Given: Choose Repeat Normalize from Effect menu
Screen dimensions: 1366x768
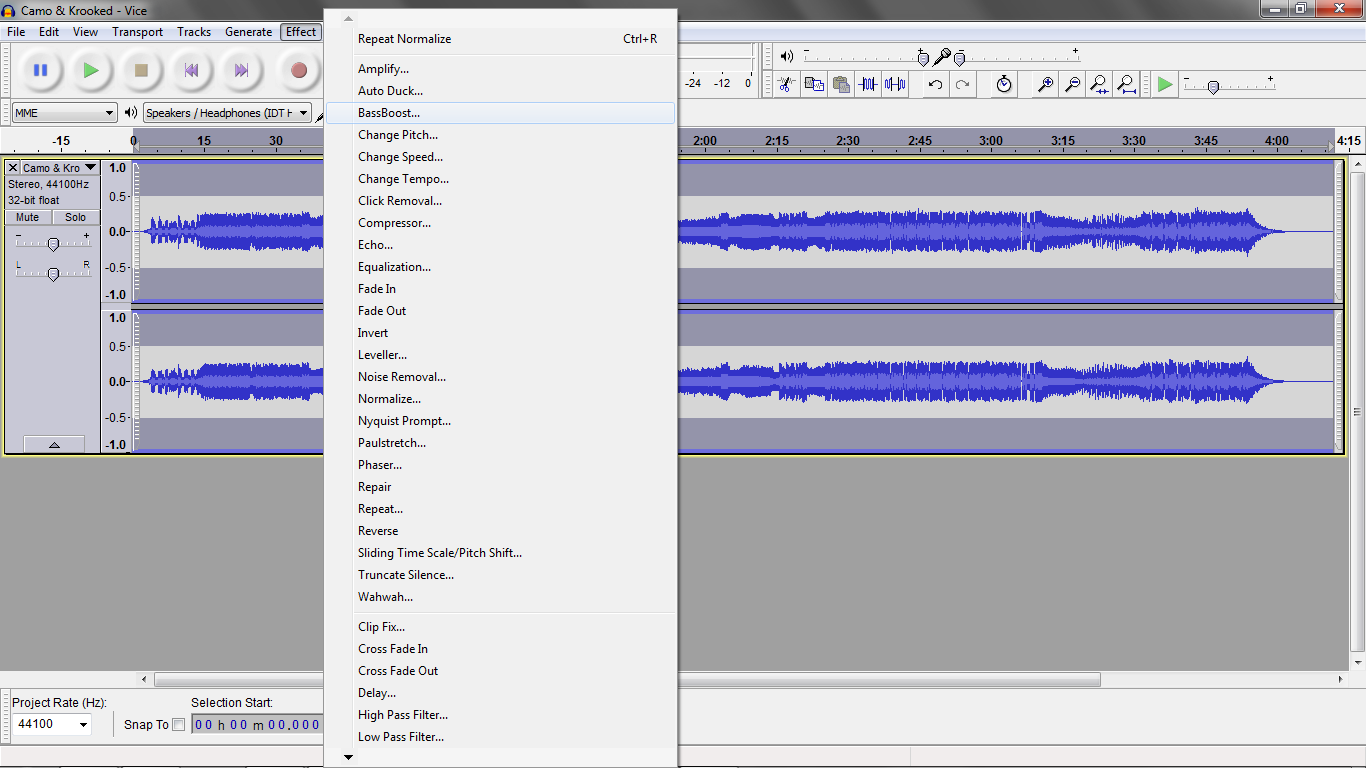Looking at the screenshot, I should coord(501,39).
